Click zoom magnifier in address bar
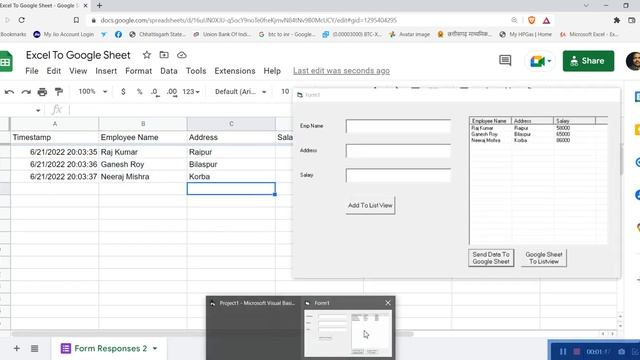 click(514, 20)
